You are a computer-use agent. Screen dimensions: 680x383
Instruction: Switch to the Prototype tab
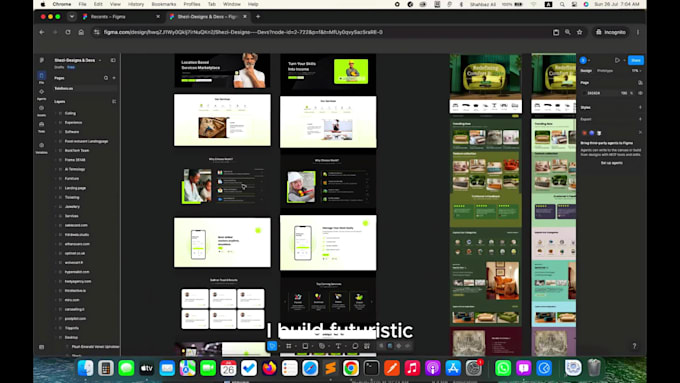(605, 70)
